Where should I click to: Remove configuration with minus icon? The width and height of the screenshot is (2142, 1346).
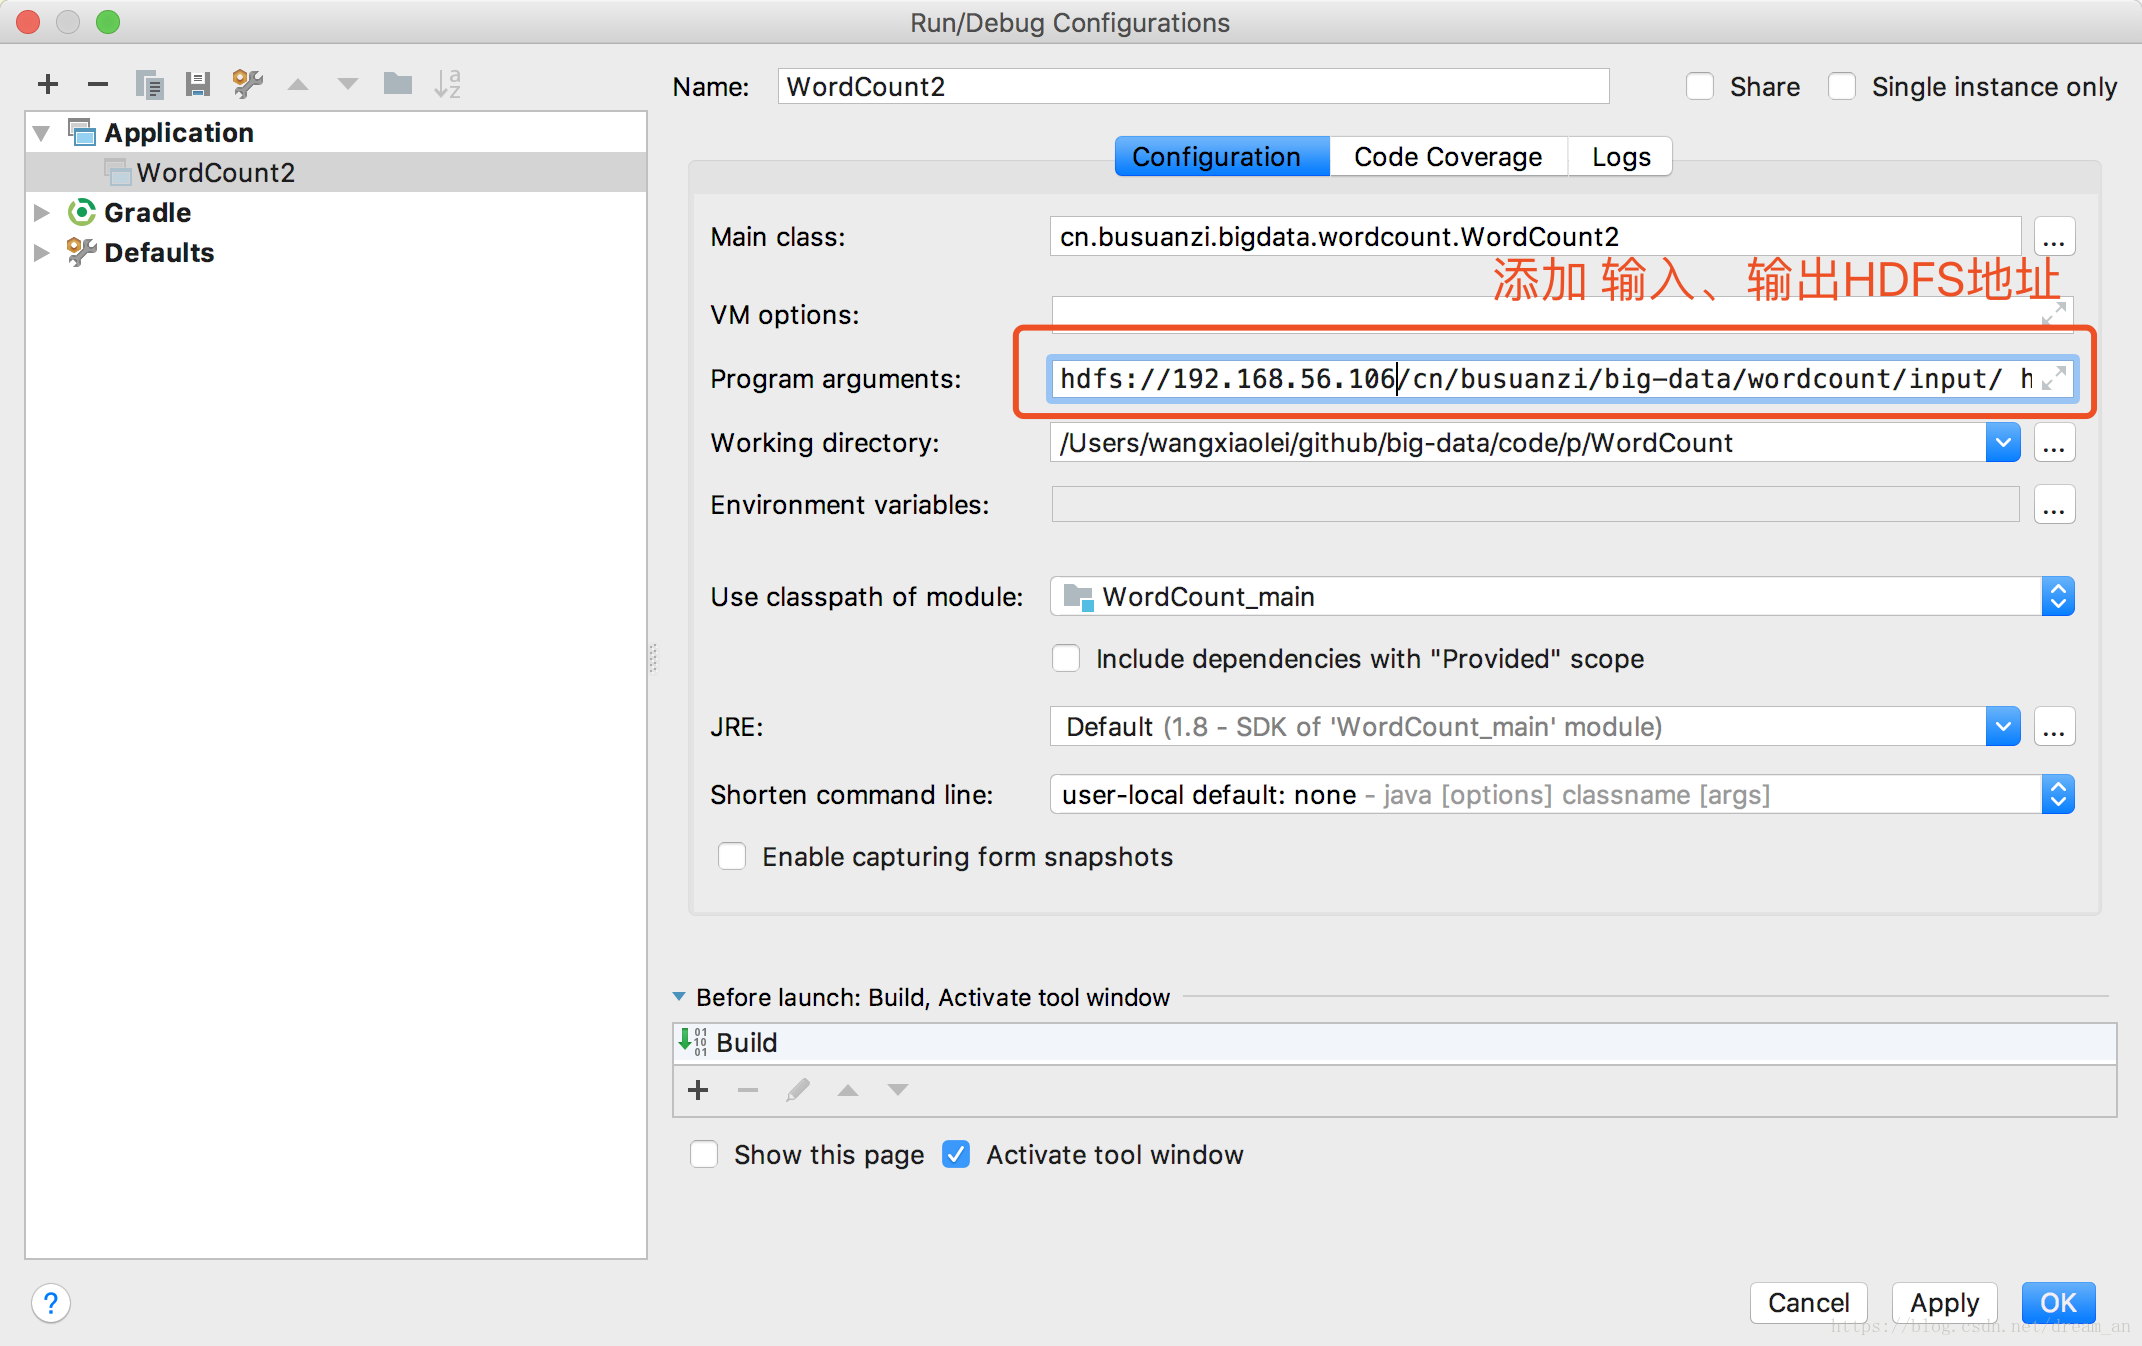coord(97,85)
